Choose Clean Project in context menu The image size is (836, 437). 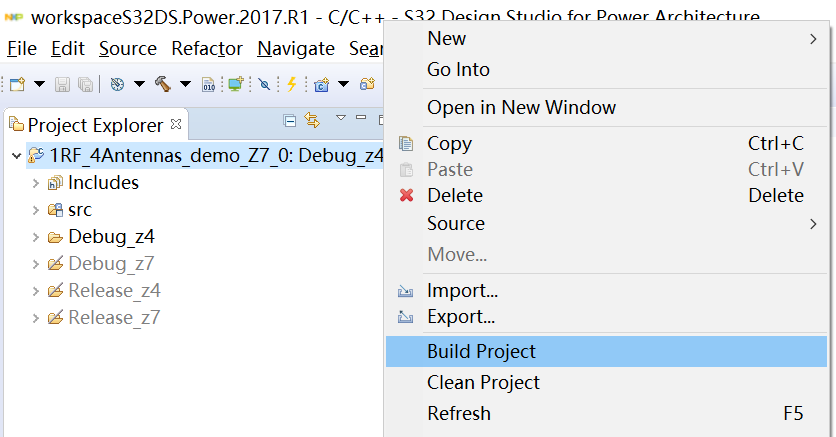coord(483,382)
